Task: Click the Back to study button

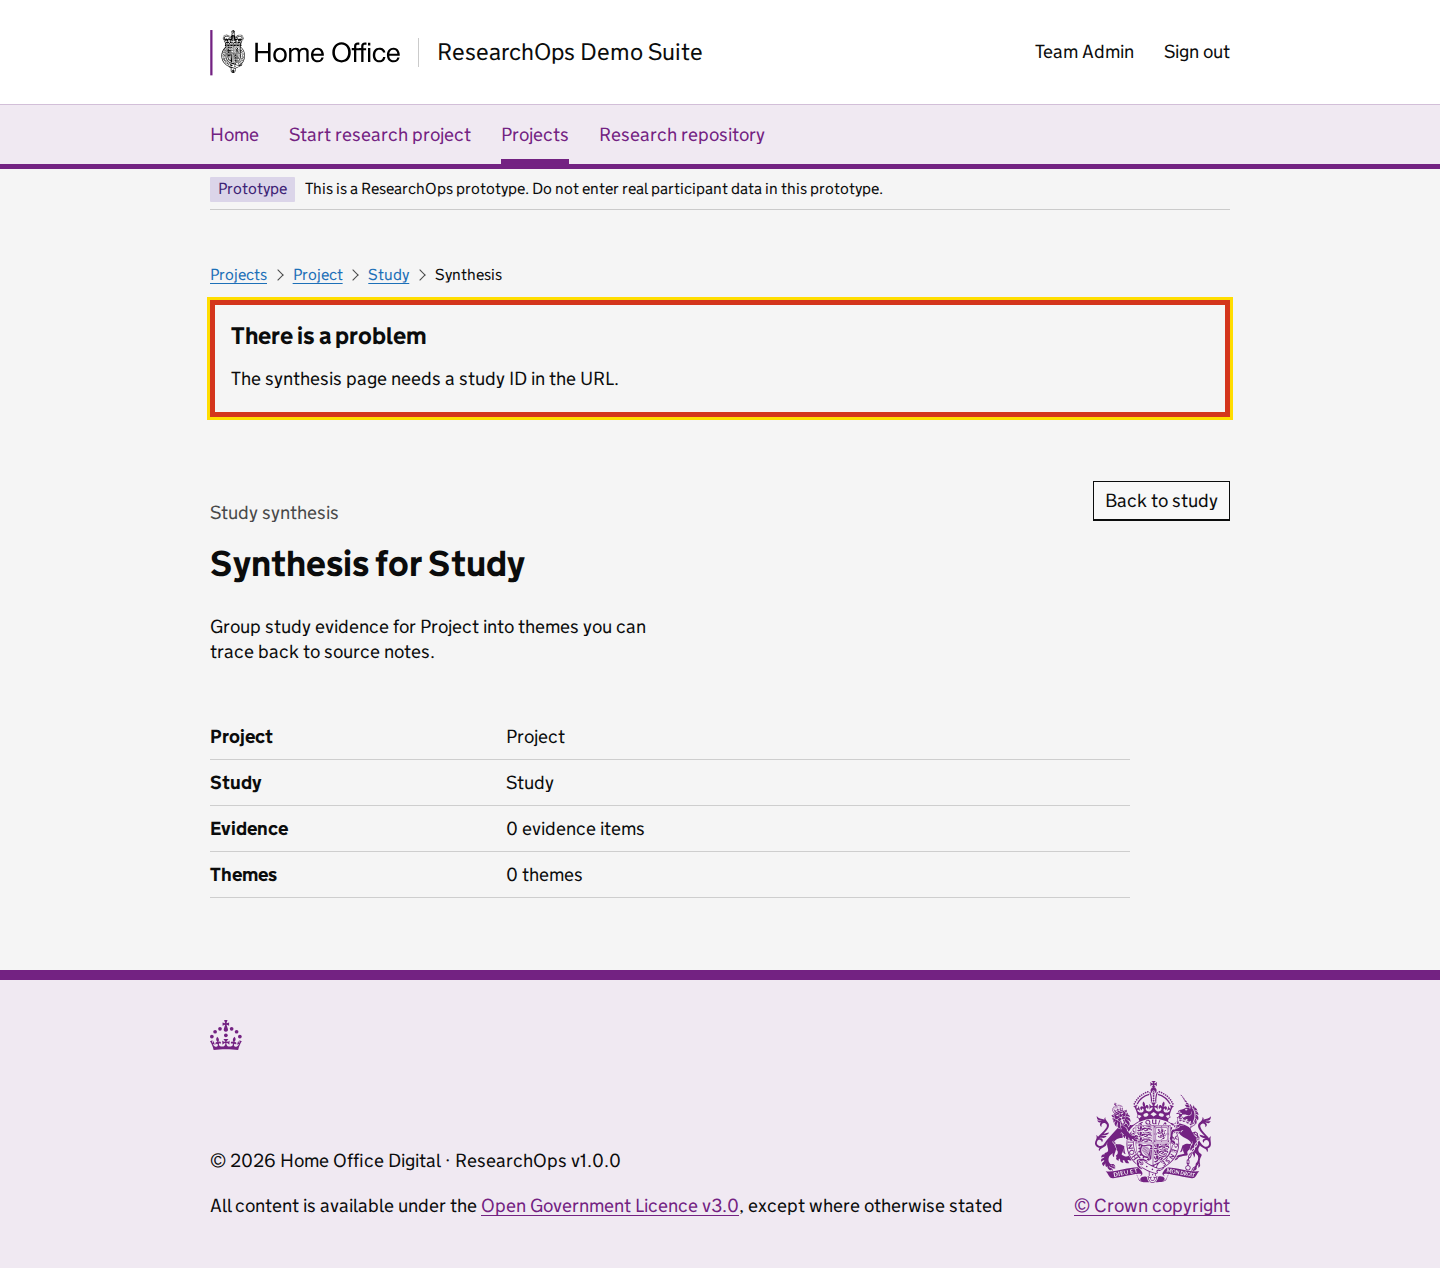Action: pyautogui.click(x=1161, y=501)
